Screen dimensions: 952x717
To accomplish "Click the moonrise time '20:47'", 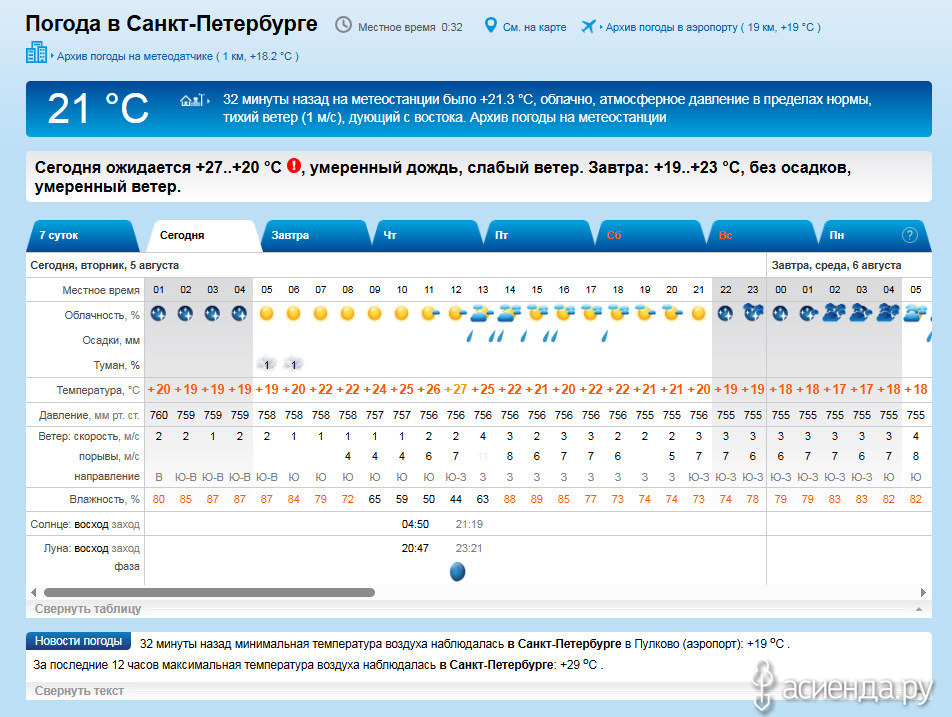I will (415, 548).
